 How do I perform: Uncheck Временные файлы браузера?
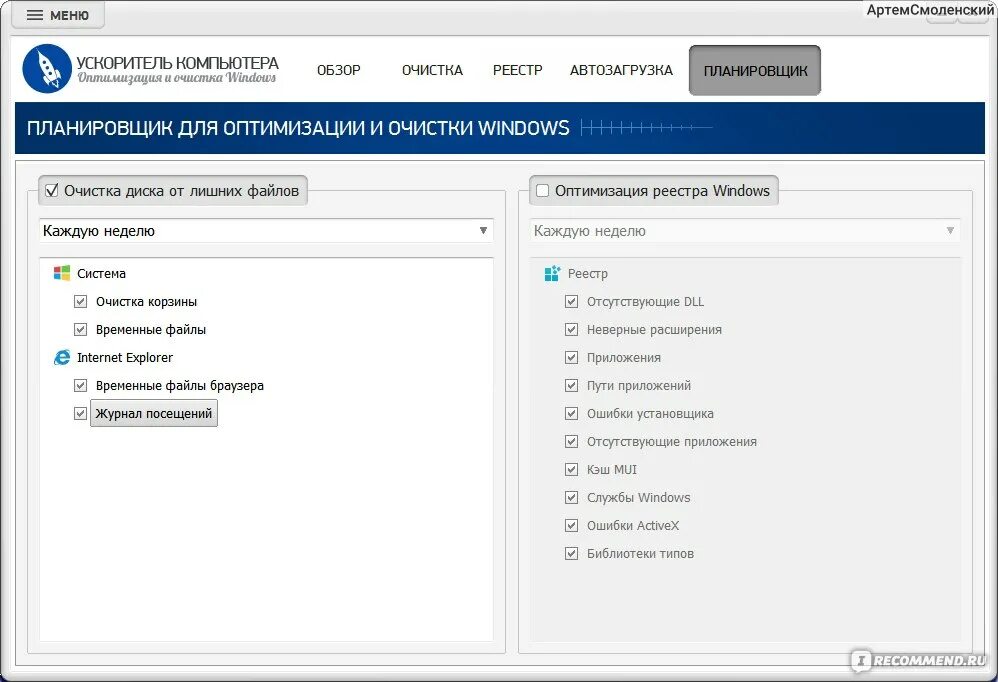80,386
